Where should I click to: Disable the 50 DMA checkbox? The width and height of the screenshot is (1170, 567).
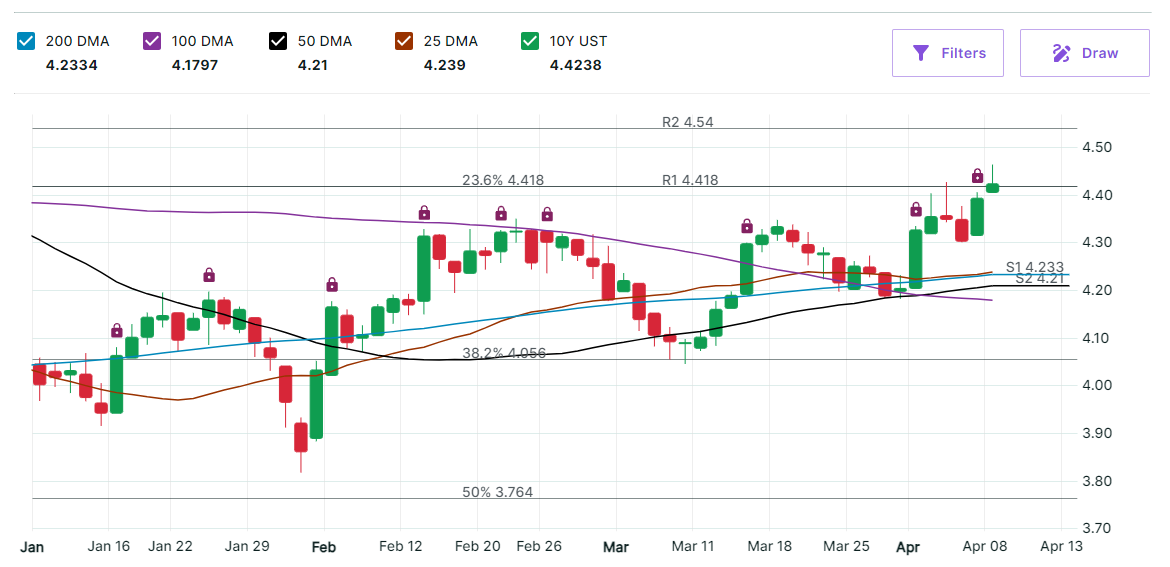coord(277,41)
